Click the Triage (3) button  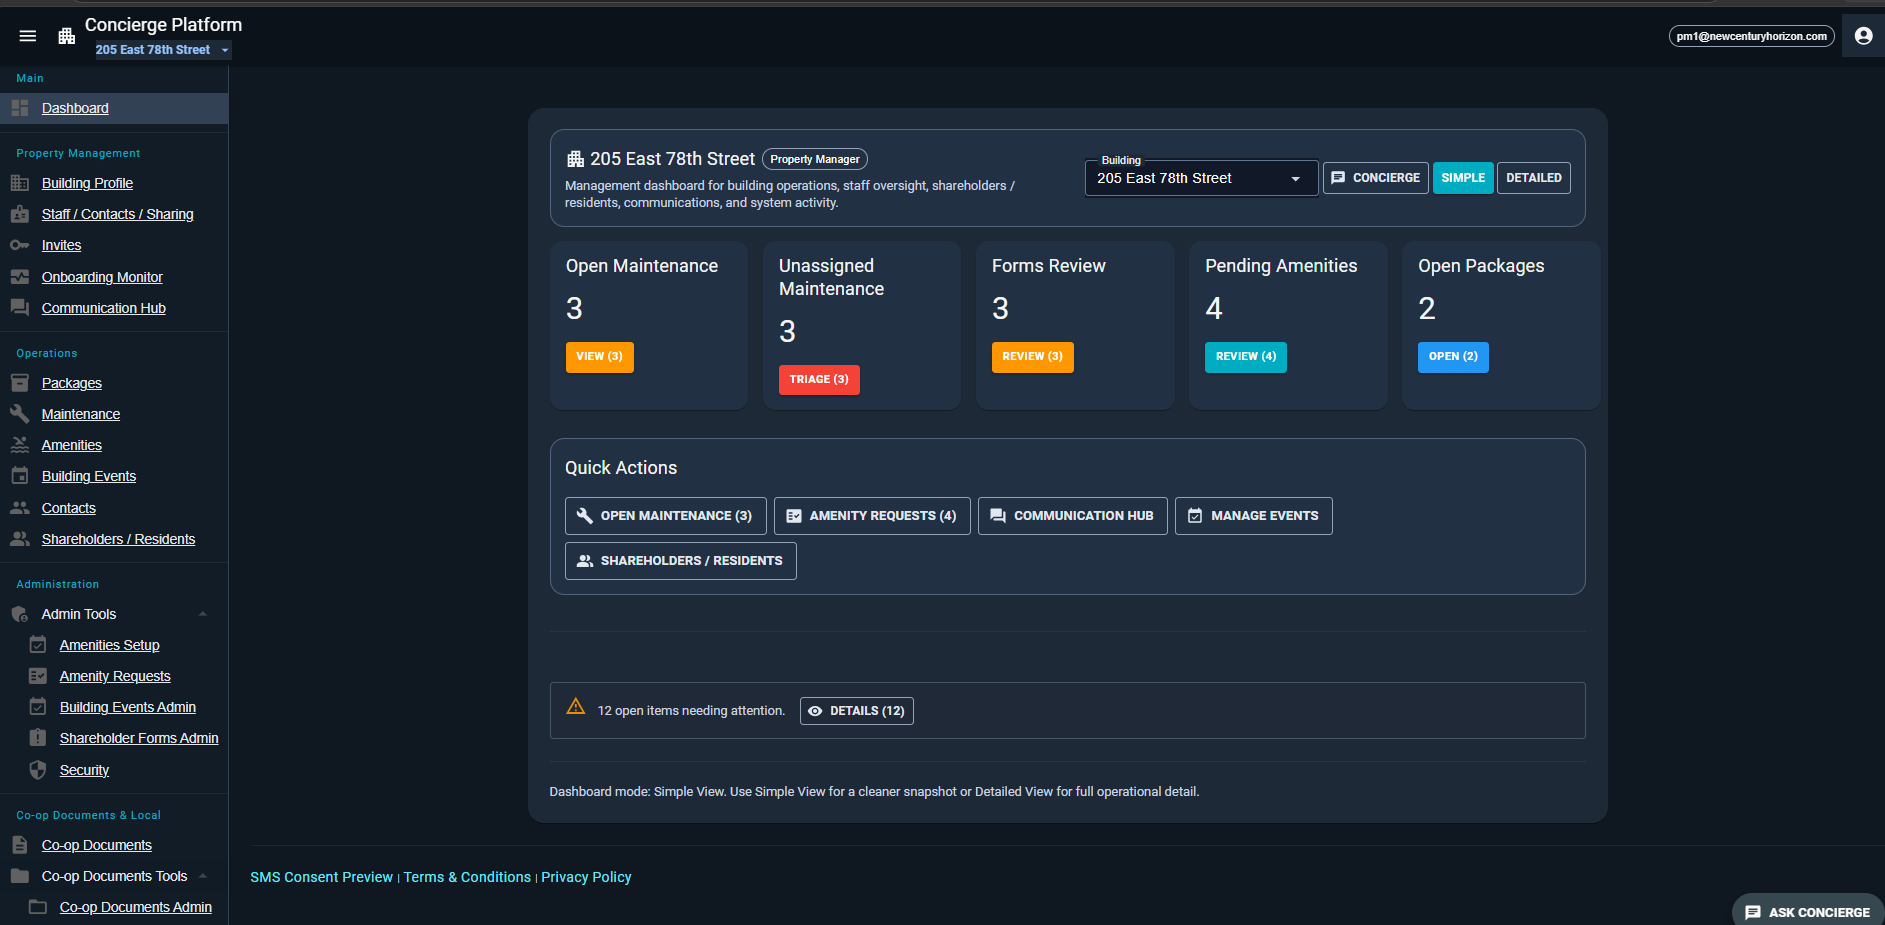coord(819,380)
